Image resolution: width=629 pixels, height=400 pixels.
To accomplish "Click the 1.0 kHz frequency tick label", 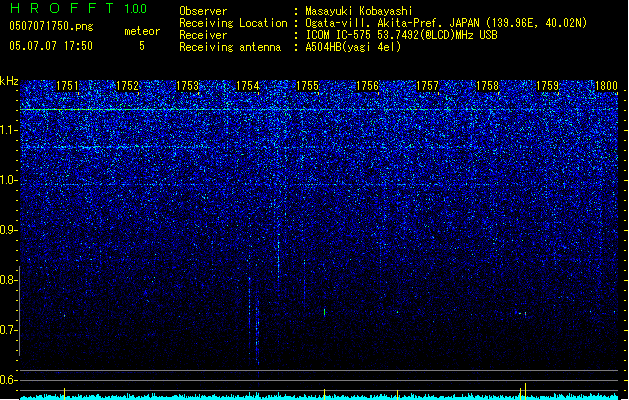I will (8, 180).
